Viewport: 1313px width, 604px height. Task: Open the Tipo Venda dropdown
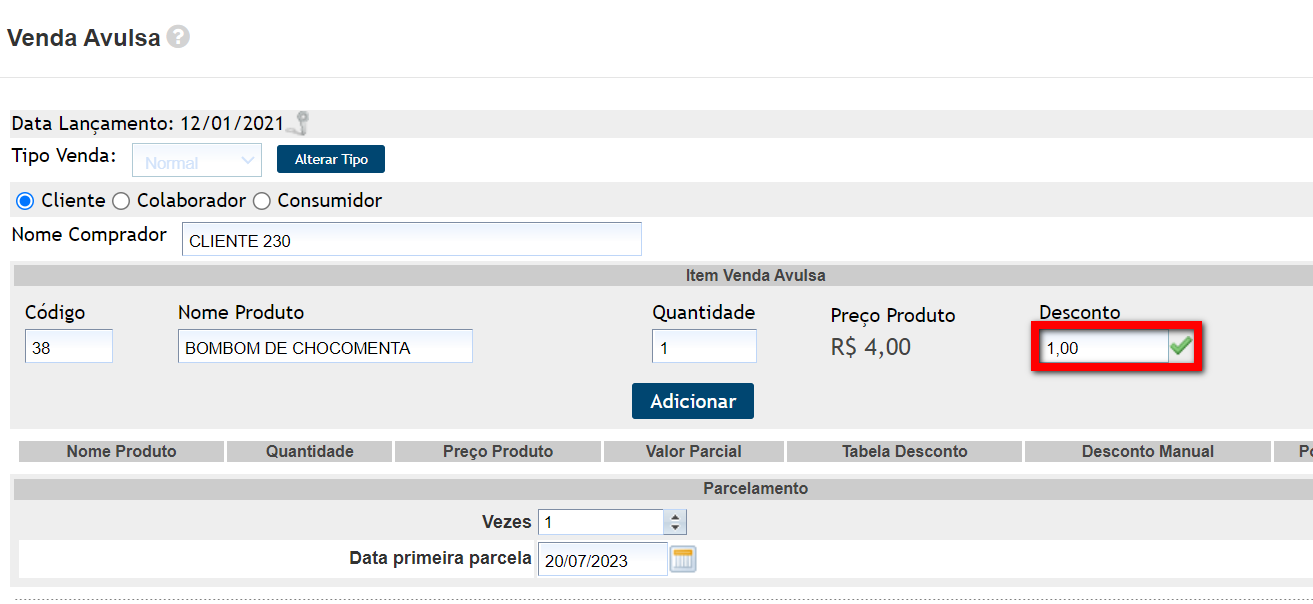[197, 160]
